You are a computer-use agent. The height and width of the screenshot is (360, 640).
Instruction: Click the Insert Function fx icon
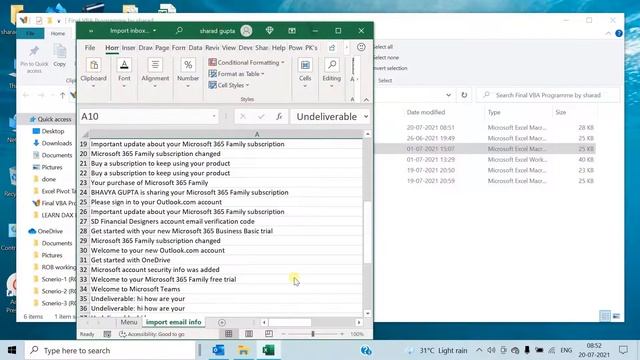pyautogui.click(x=279, y=117)
